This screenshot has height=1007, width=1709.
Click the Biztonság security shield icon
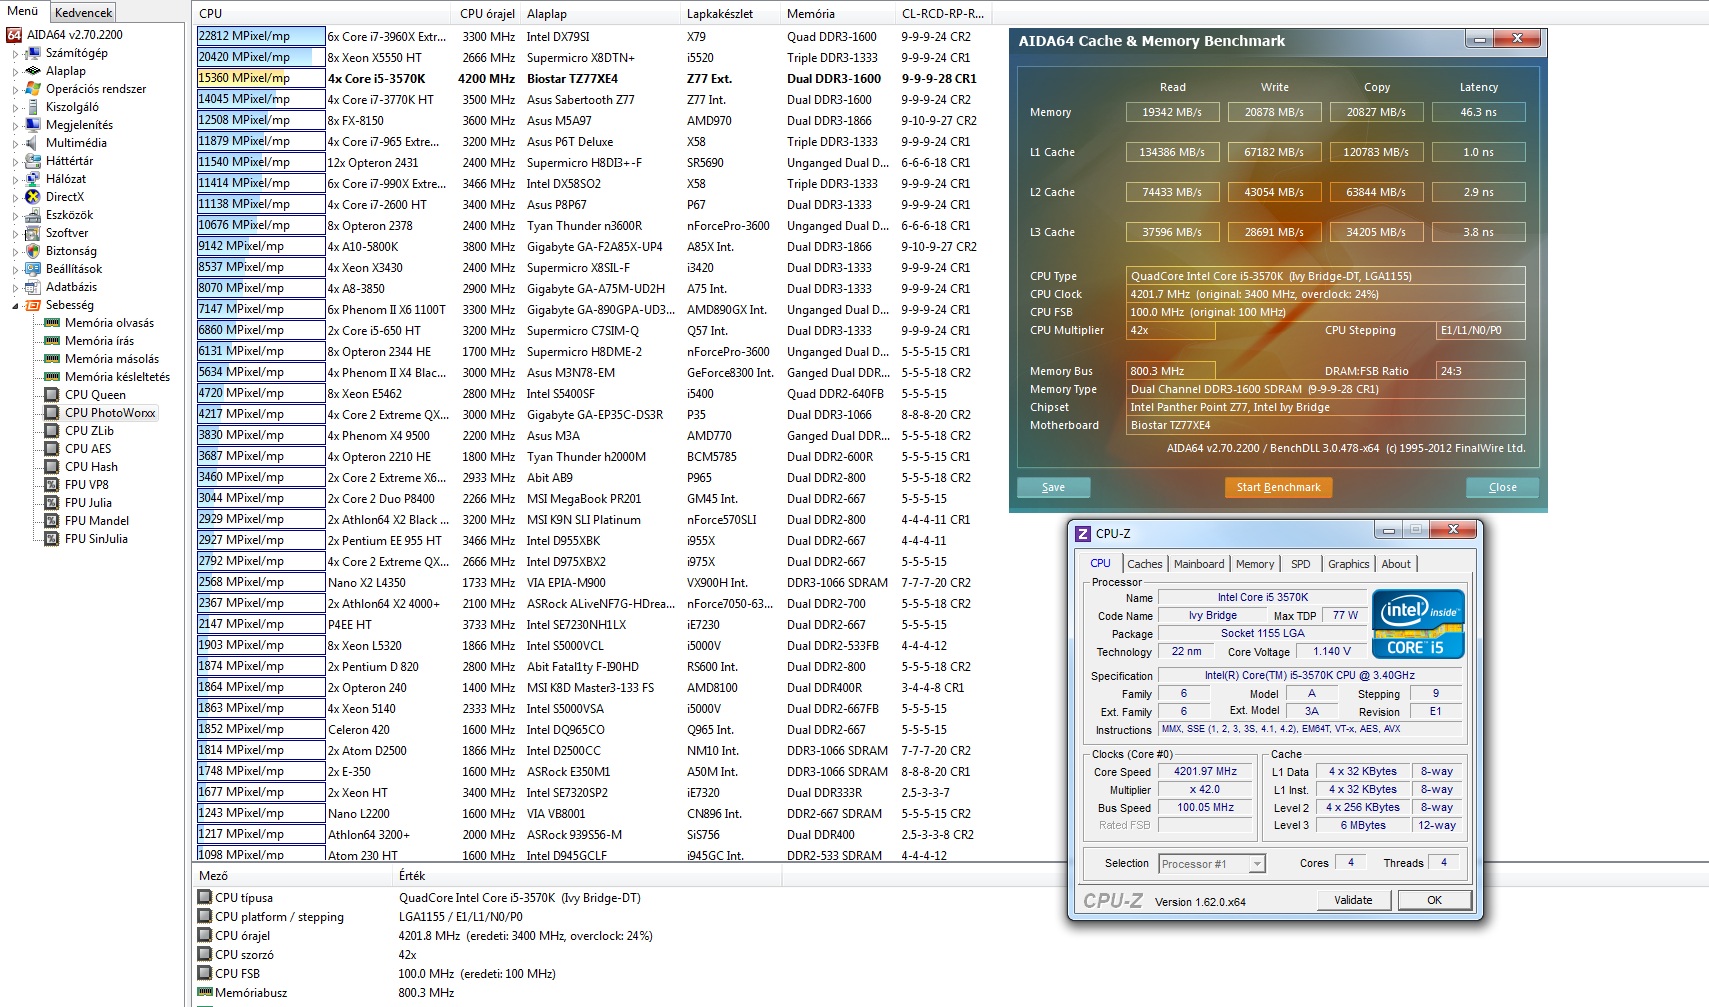pyautogui.click(x=33, y=251)
